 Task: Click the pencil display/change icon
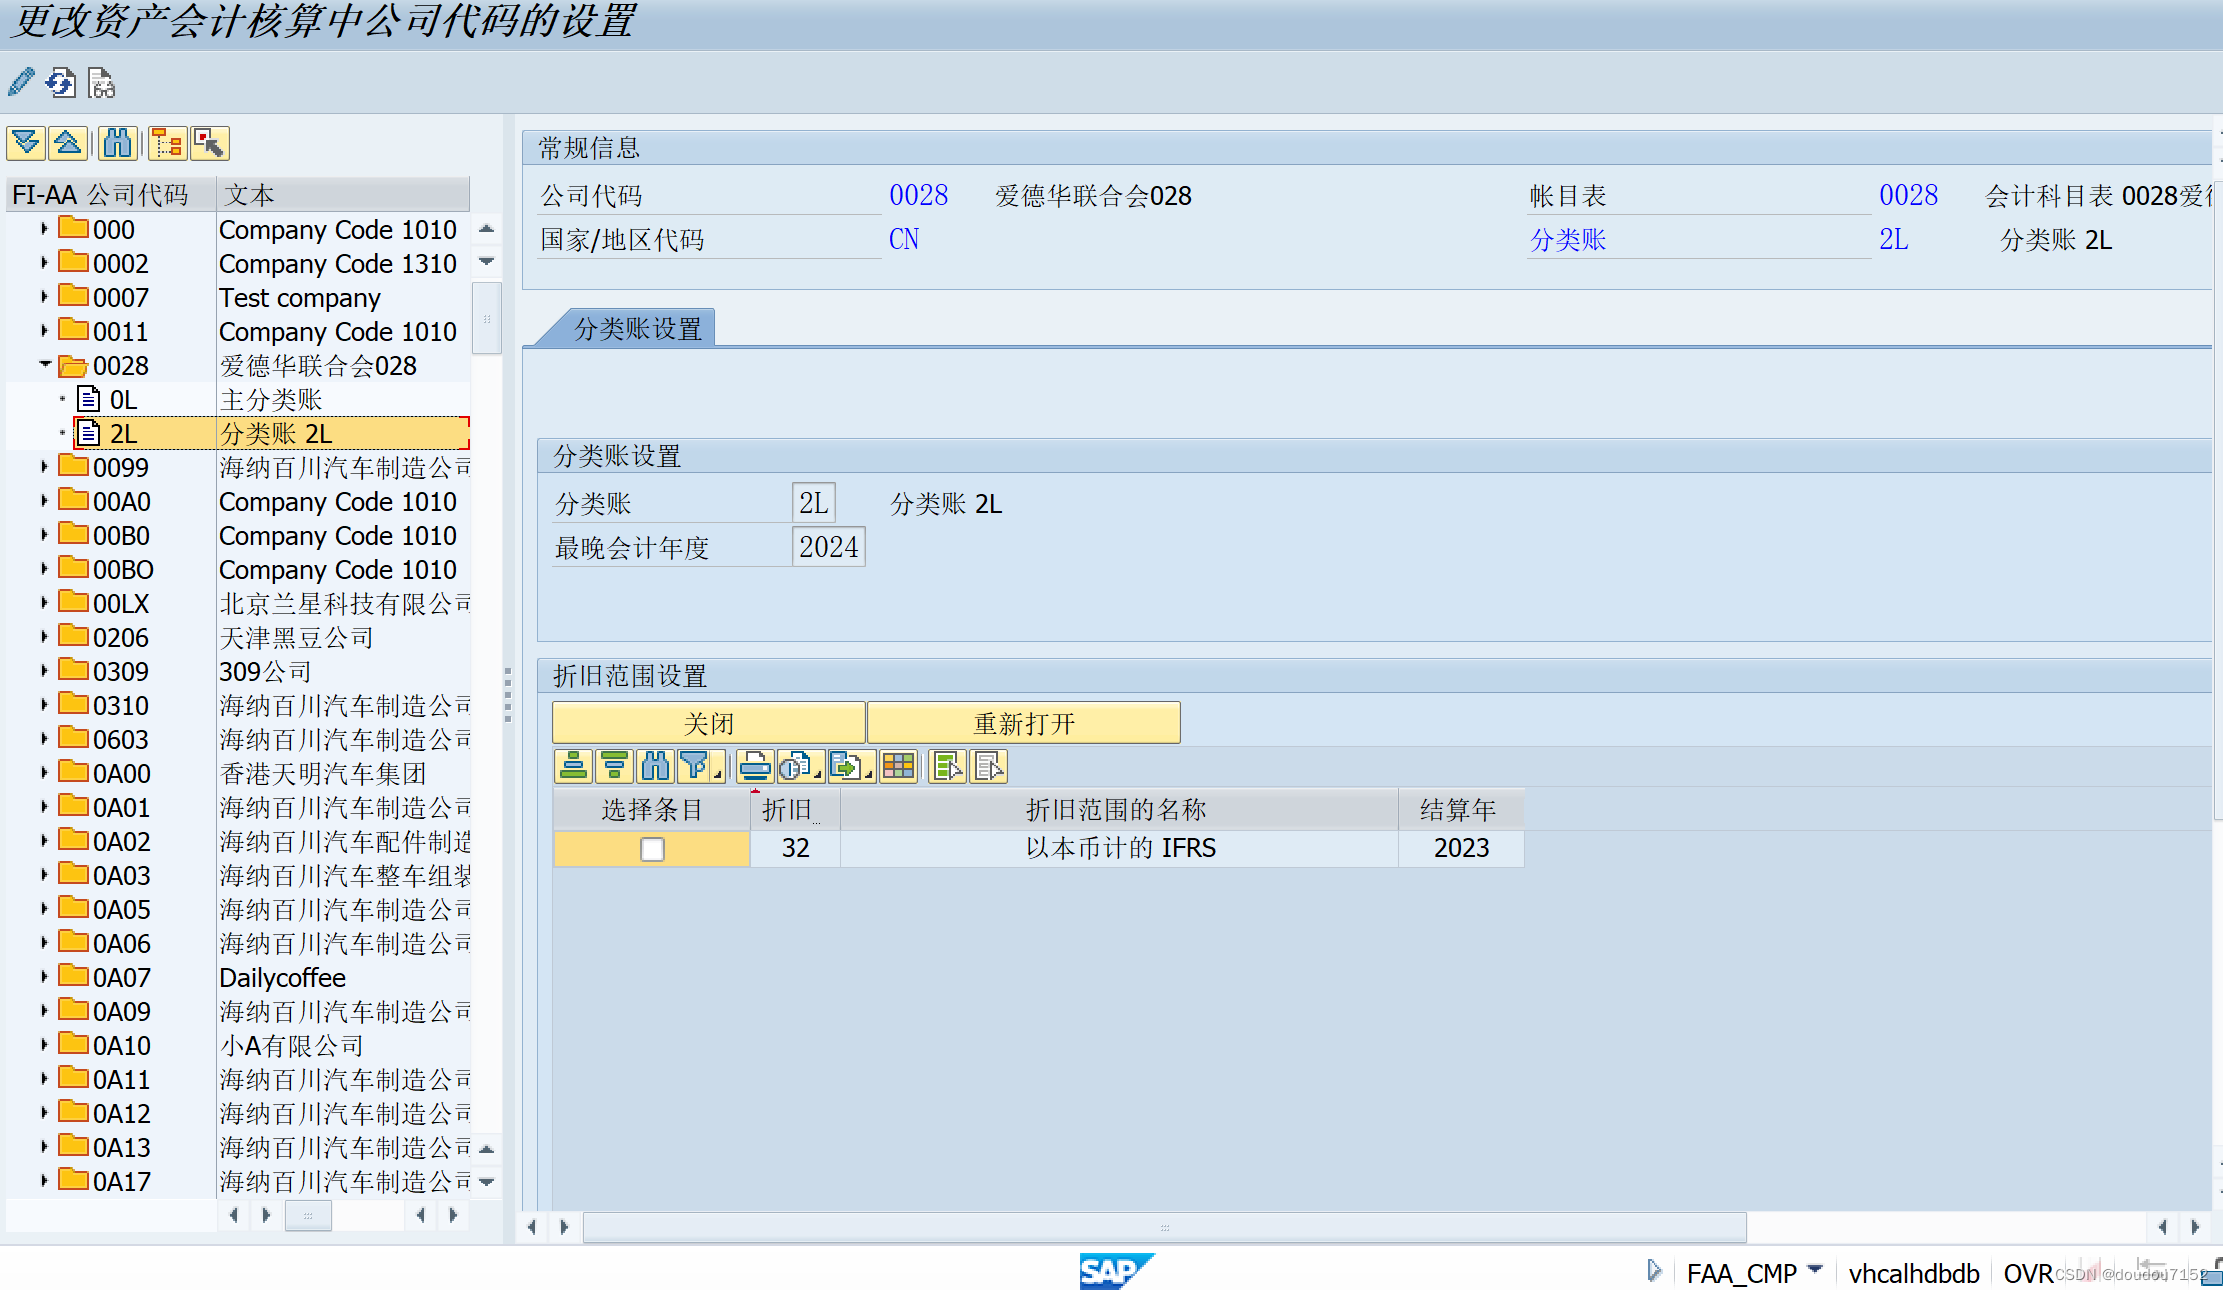21,82
